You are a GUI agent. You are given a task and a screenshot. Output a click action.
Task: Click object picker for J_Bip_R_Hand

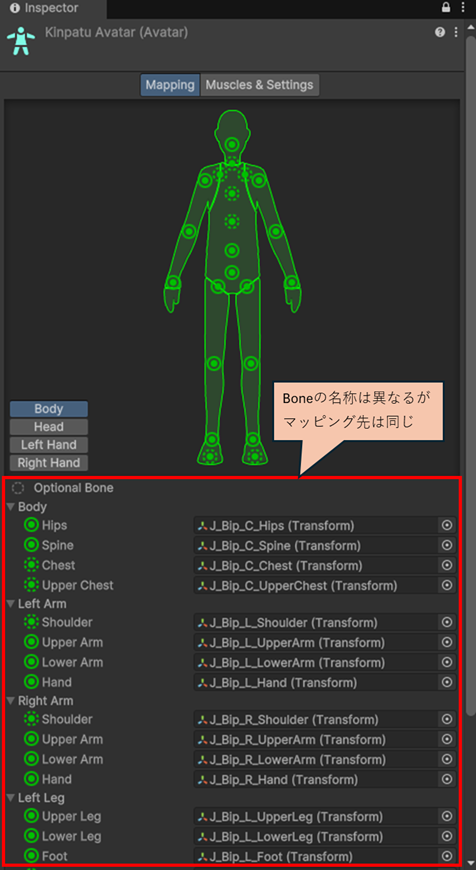coord(447,779)
